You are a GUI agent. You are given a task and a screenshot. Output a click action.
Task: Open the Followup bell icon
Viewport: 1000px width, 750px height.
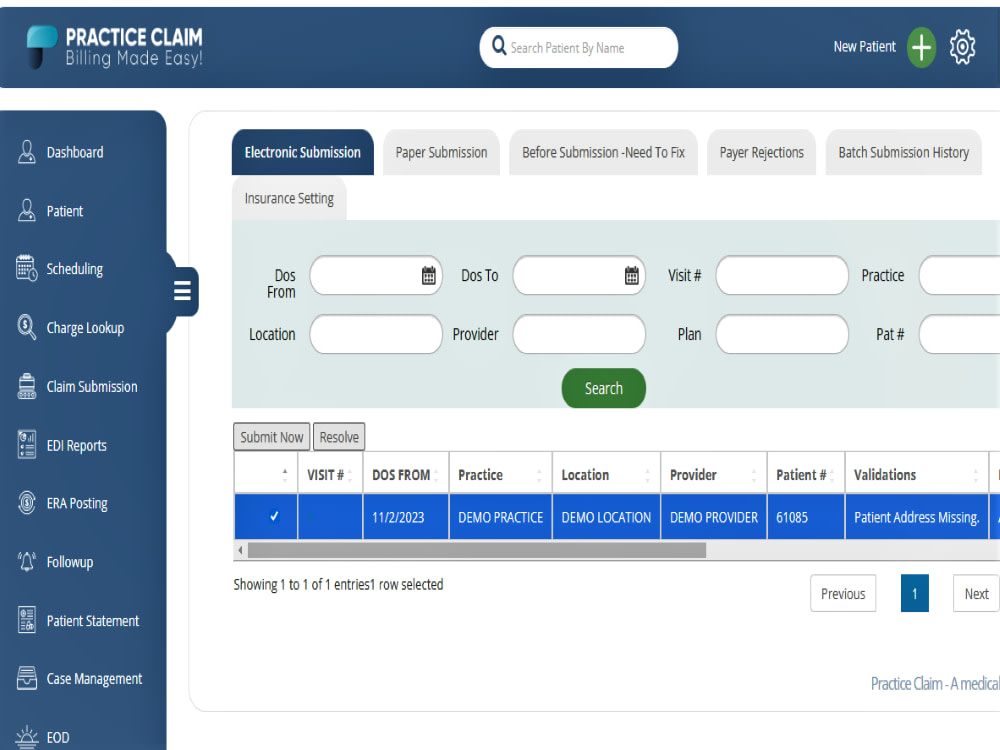[x=27, y=562]
